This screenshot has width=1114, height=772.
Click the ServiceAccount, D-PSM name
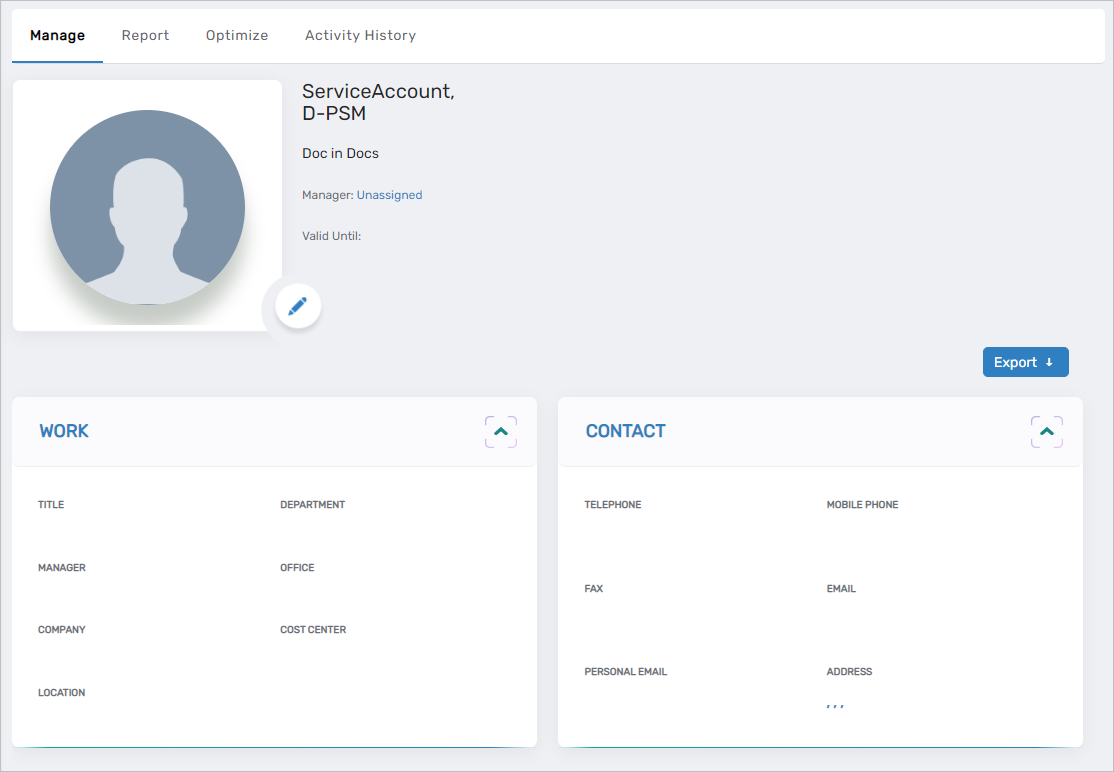378,102
